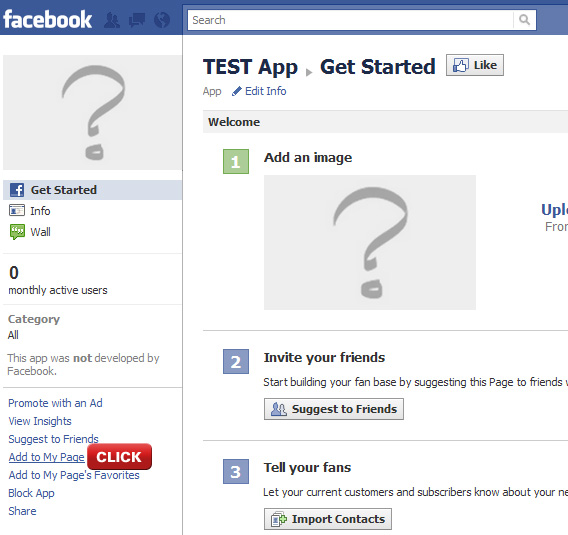Click inside the Search input field
This screenshot has width=568, height=535.
click(x=350, y=20)
